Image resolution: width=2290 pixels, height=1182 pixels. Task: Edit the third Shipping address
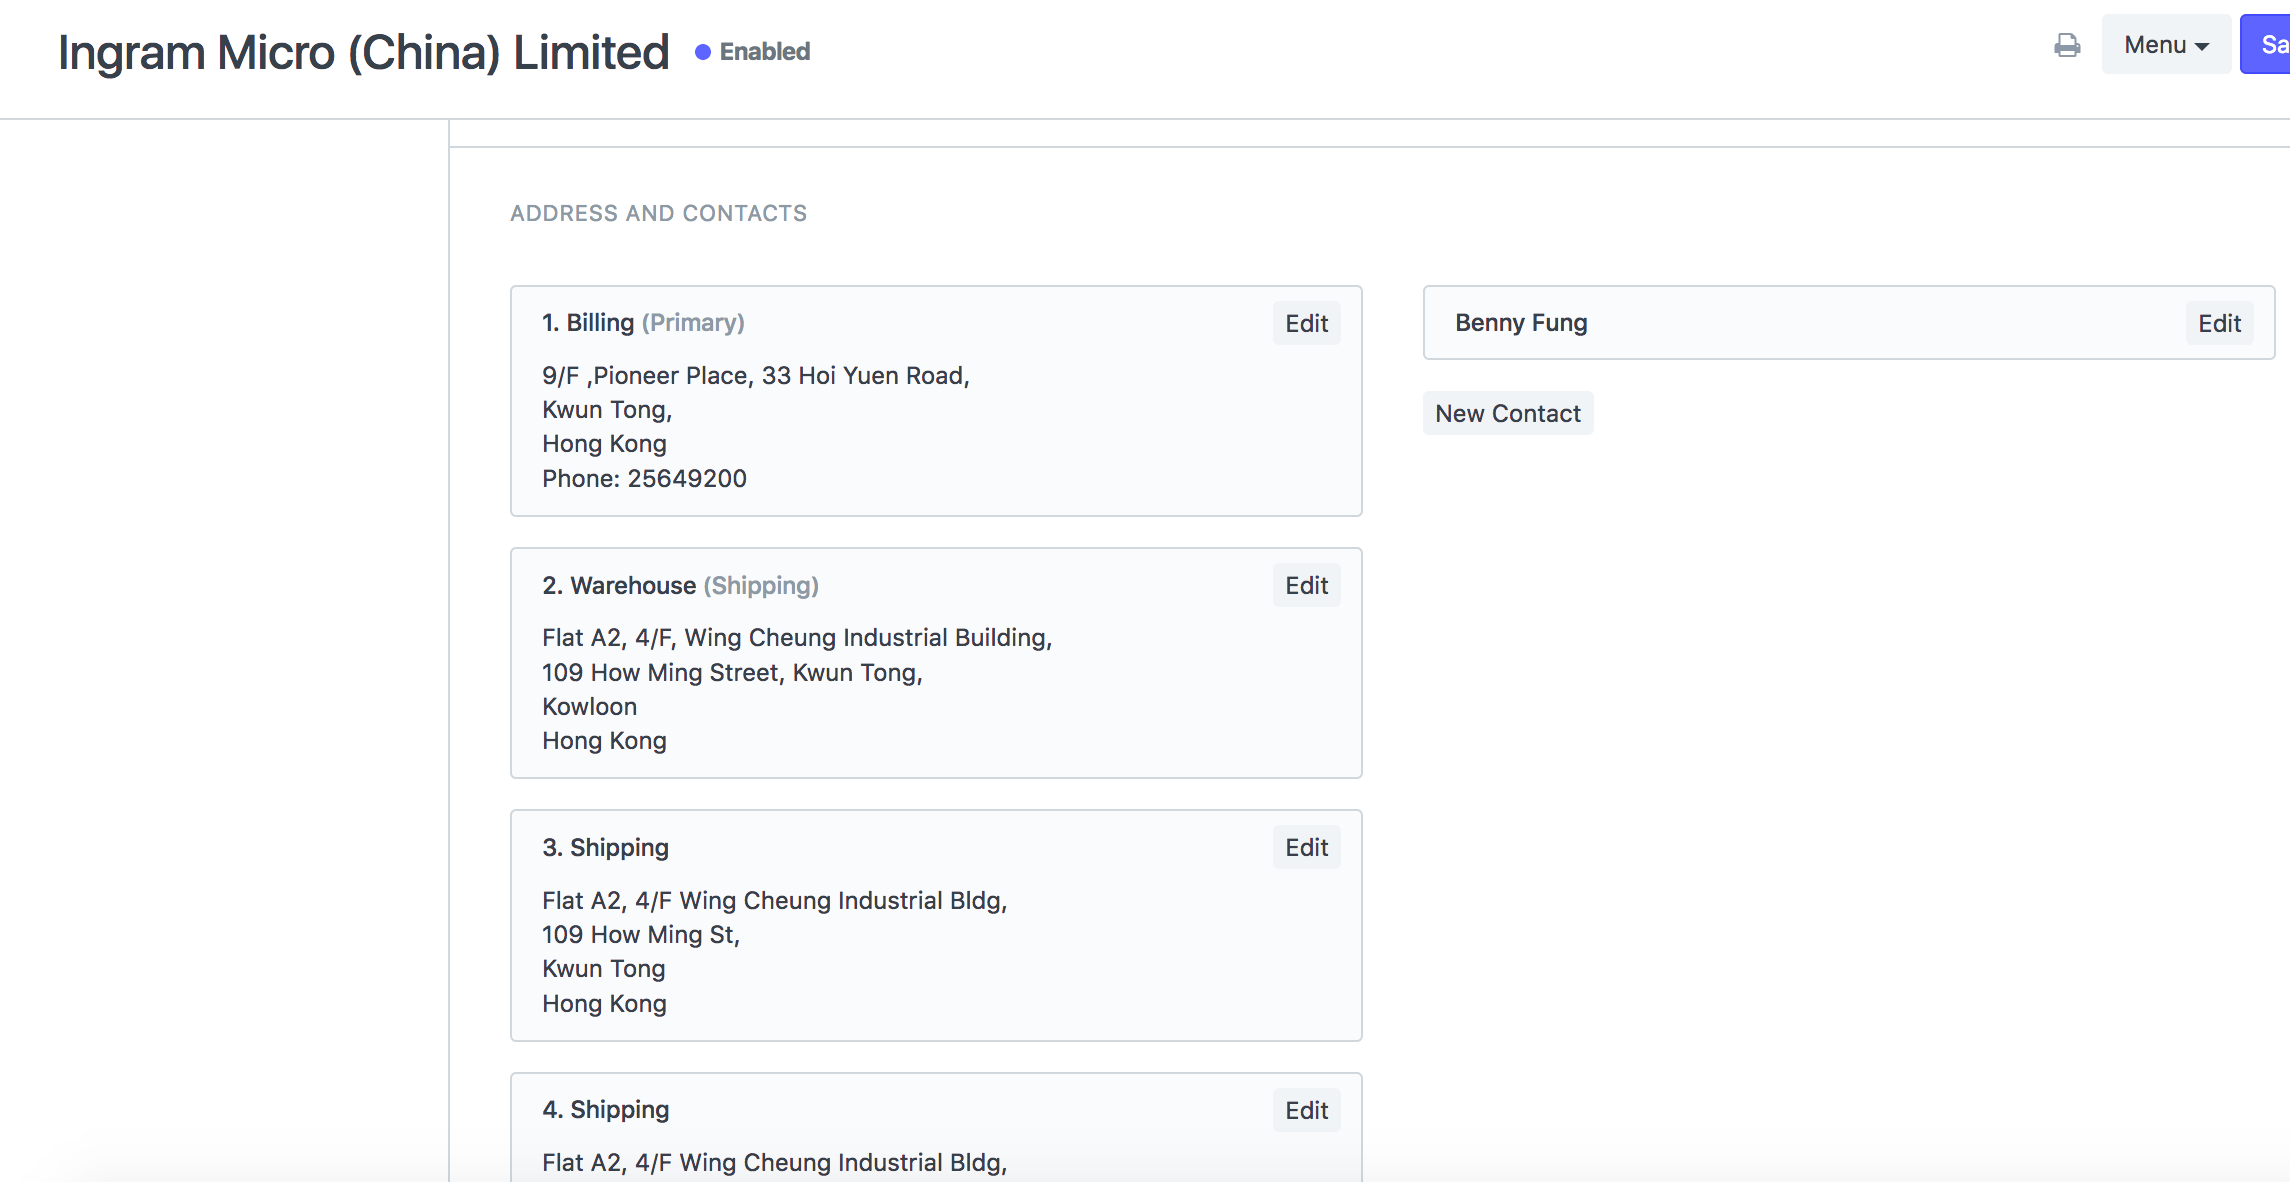pyautogui.click(x=1306, y=847)
